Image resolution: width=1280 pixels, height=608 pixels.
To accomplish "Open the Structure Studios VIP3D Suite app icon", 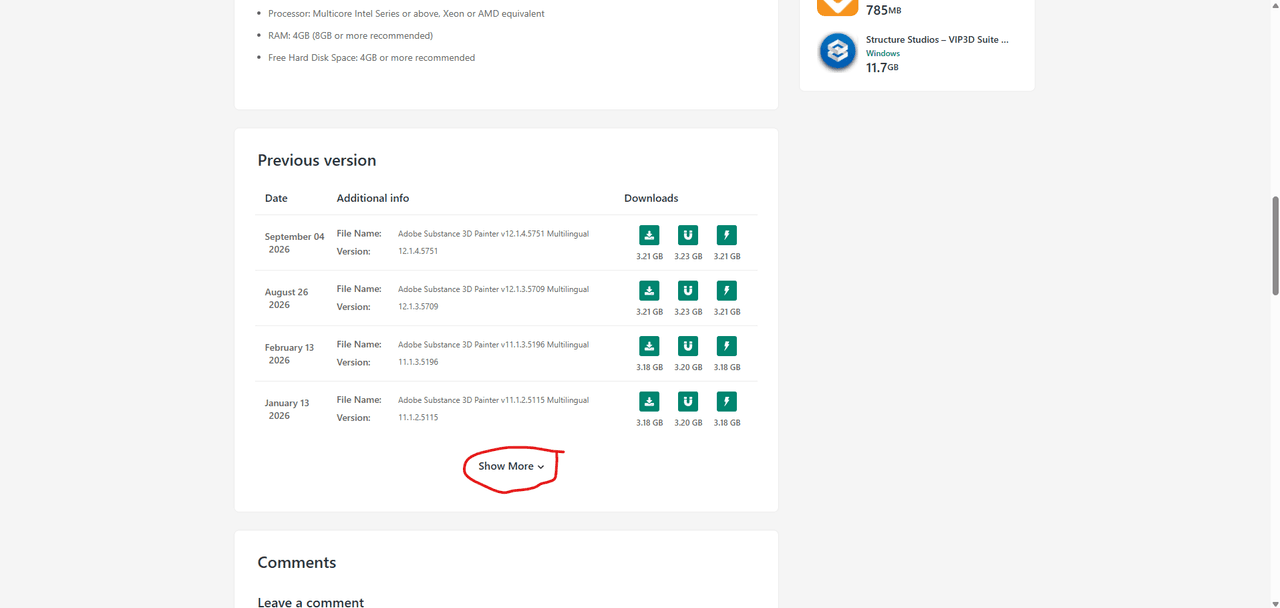I will point(837,52).
